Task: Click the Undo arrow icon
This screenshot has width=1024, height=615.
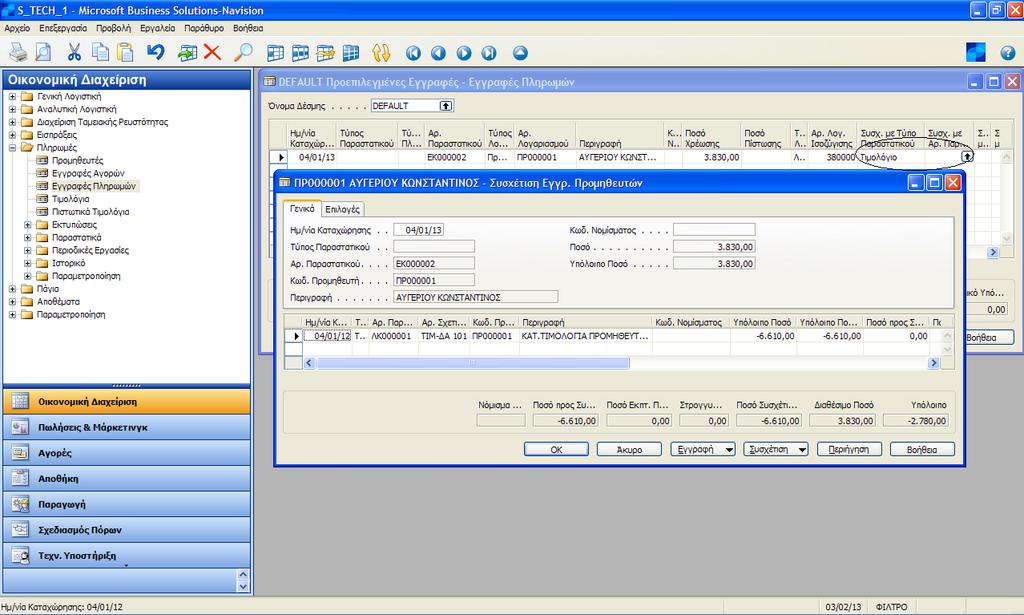Action: point(155,52)
